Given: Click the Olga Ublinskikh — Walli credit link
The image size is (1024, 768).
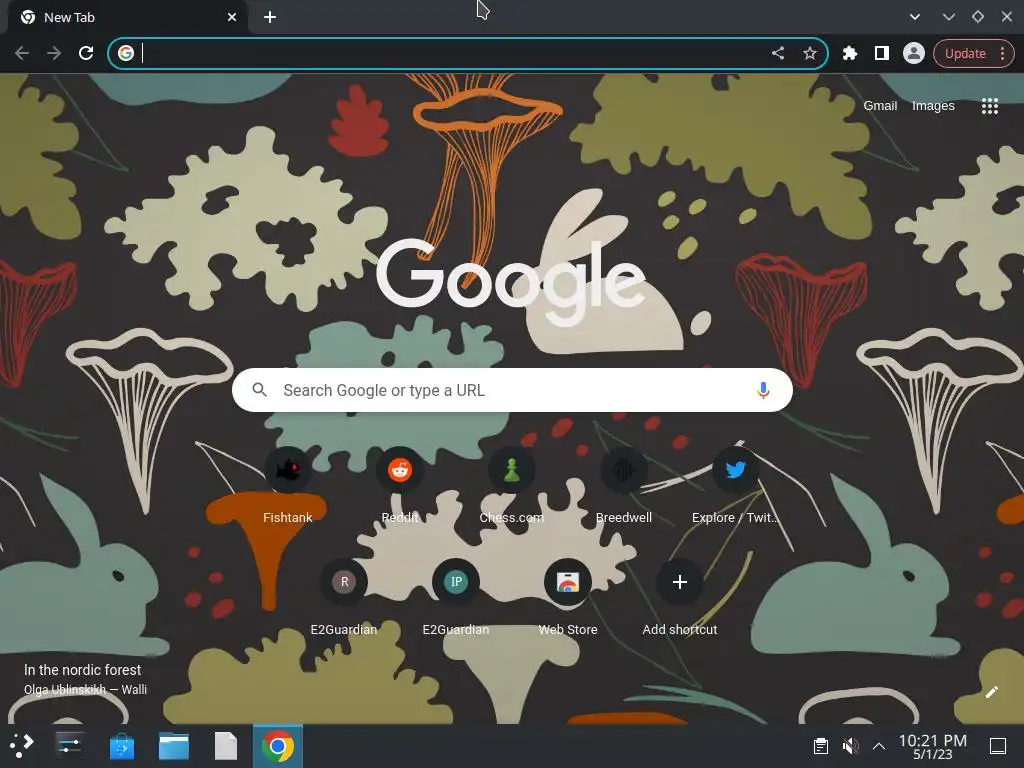Looking at the screenshot, I should pos(85,690).
